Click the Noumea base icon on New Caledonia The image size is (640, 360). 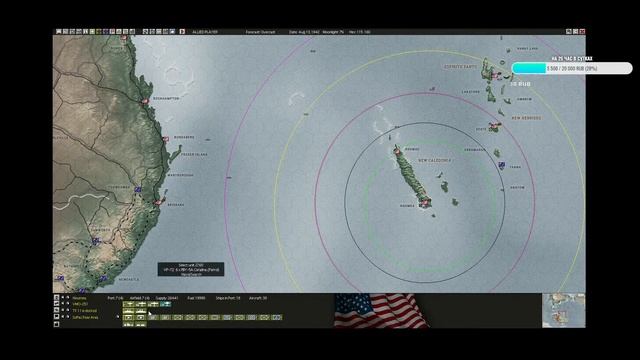click(x=424, y=202)
